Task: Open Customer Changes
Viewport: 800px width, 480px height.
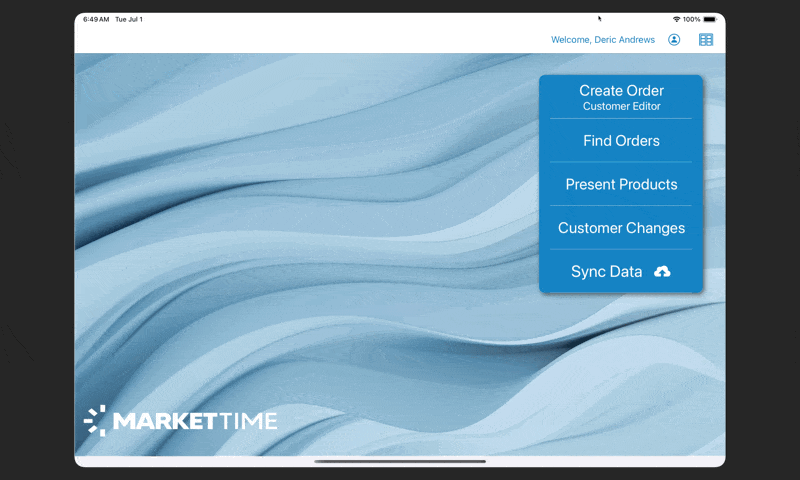Action: [x=621, y=228]
